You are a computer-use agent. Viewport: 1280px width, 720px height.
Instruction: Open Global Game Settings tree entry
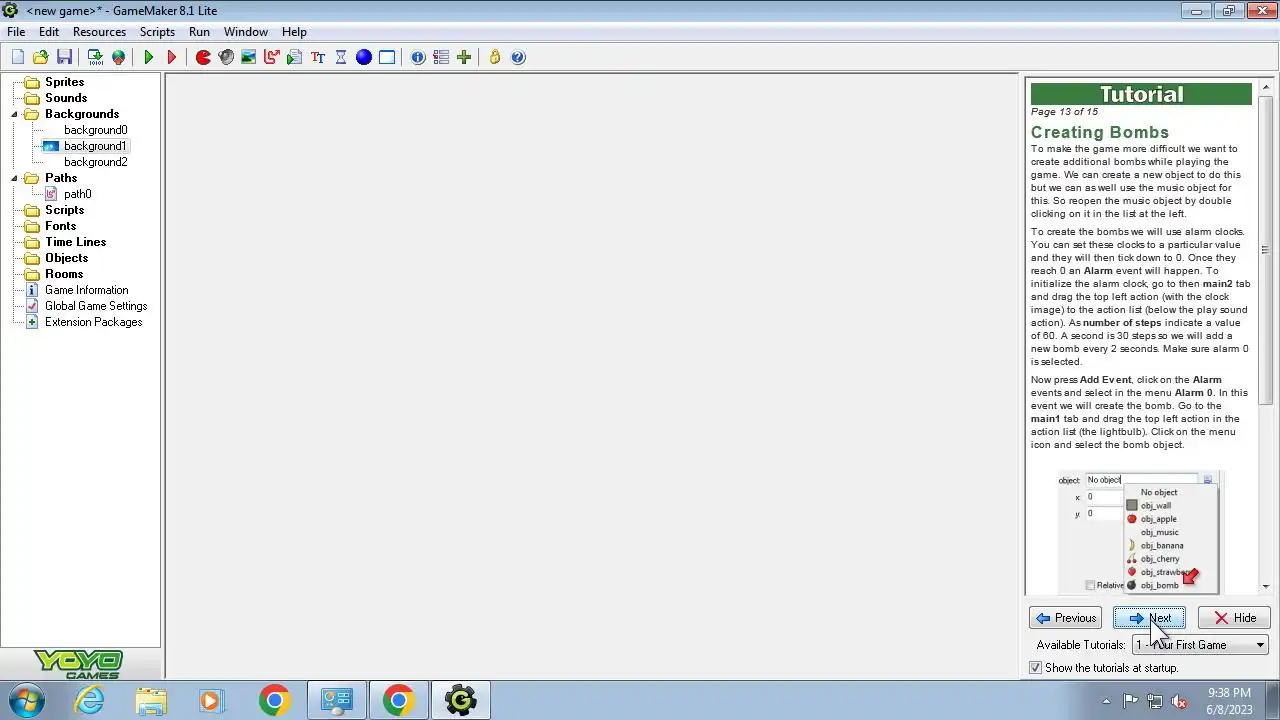[96, 306]
